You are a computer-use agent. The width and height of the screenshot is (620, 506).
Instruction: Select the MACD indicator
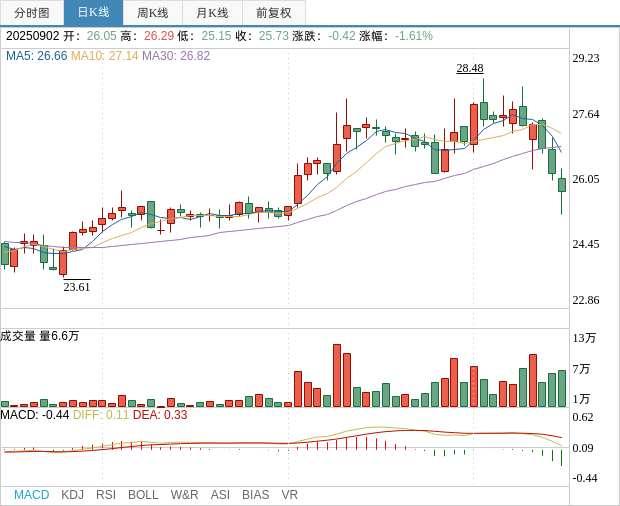point(32,495)
